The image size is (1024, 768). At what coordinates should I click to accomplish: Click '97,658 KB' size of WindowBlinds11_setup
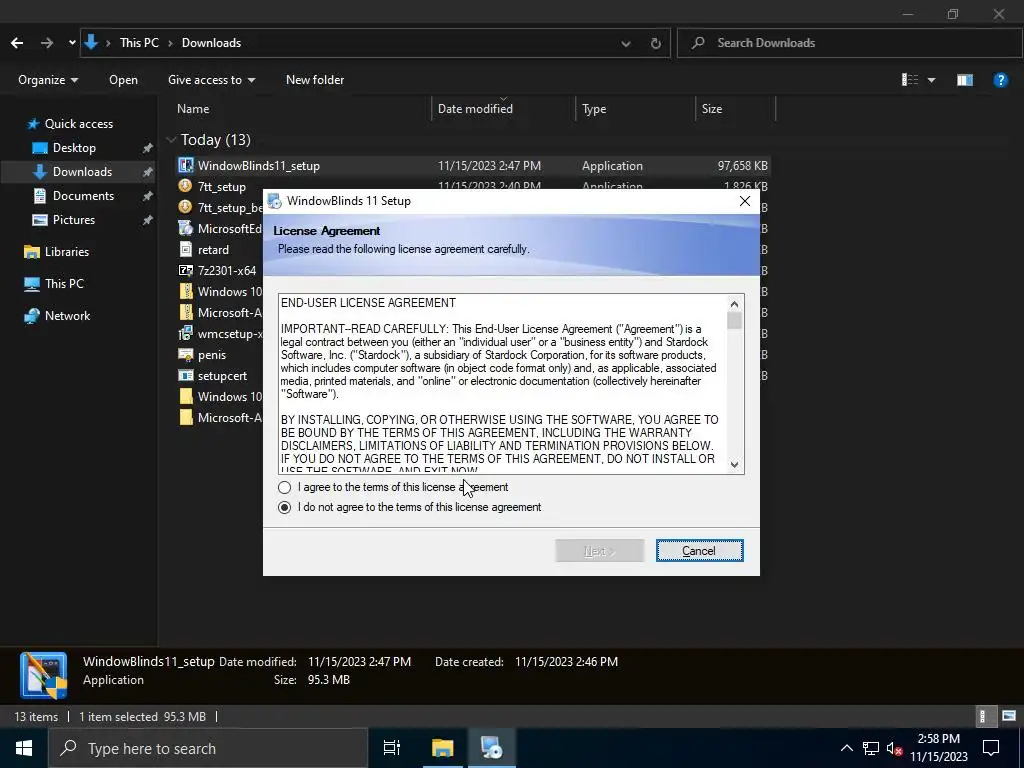click(743, 166)
